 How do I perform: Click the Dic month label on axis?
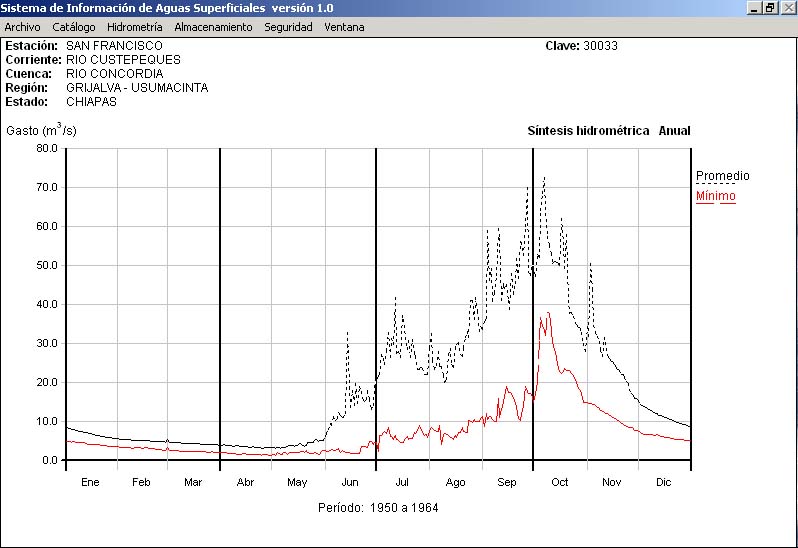click(663, 482)
